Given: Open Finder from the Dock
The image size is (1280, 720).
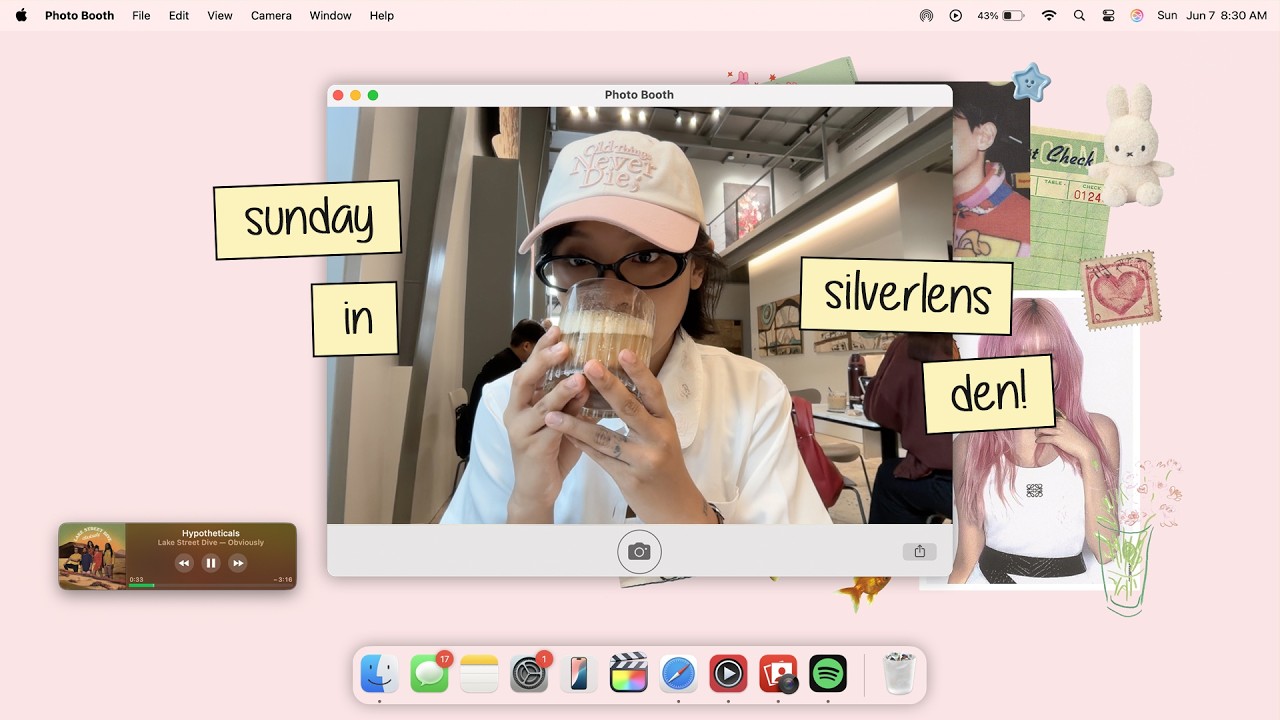Looking at the screenshot, I should point(380,674).
